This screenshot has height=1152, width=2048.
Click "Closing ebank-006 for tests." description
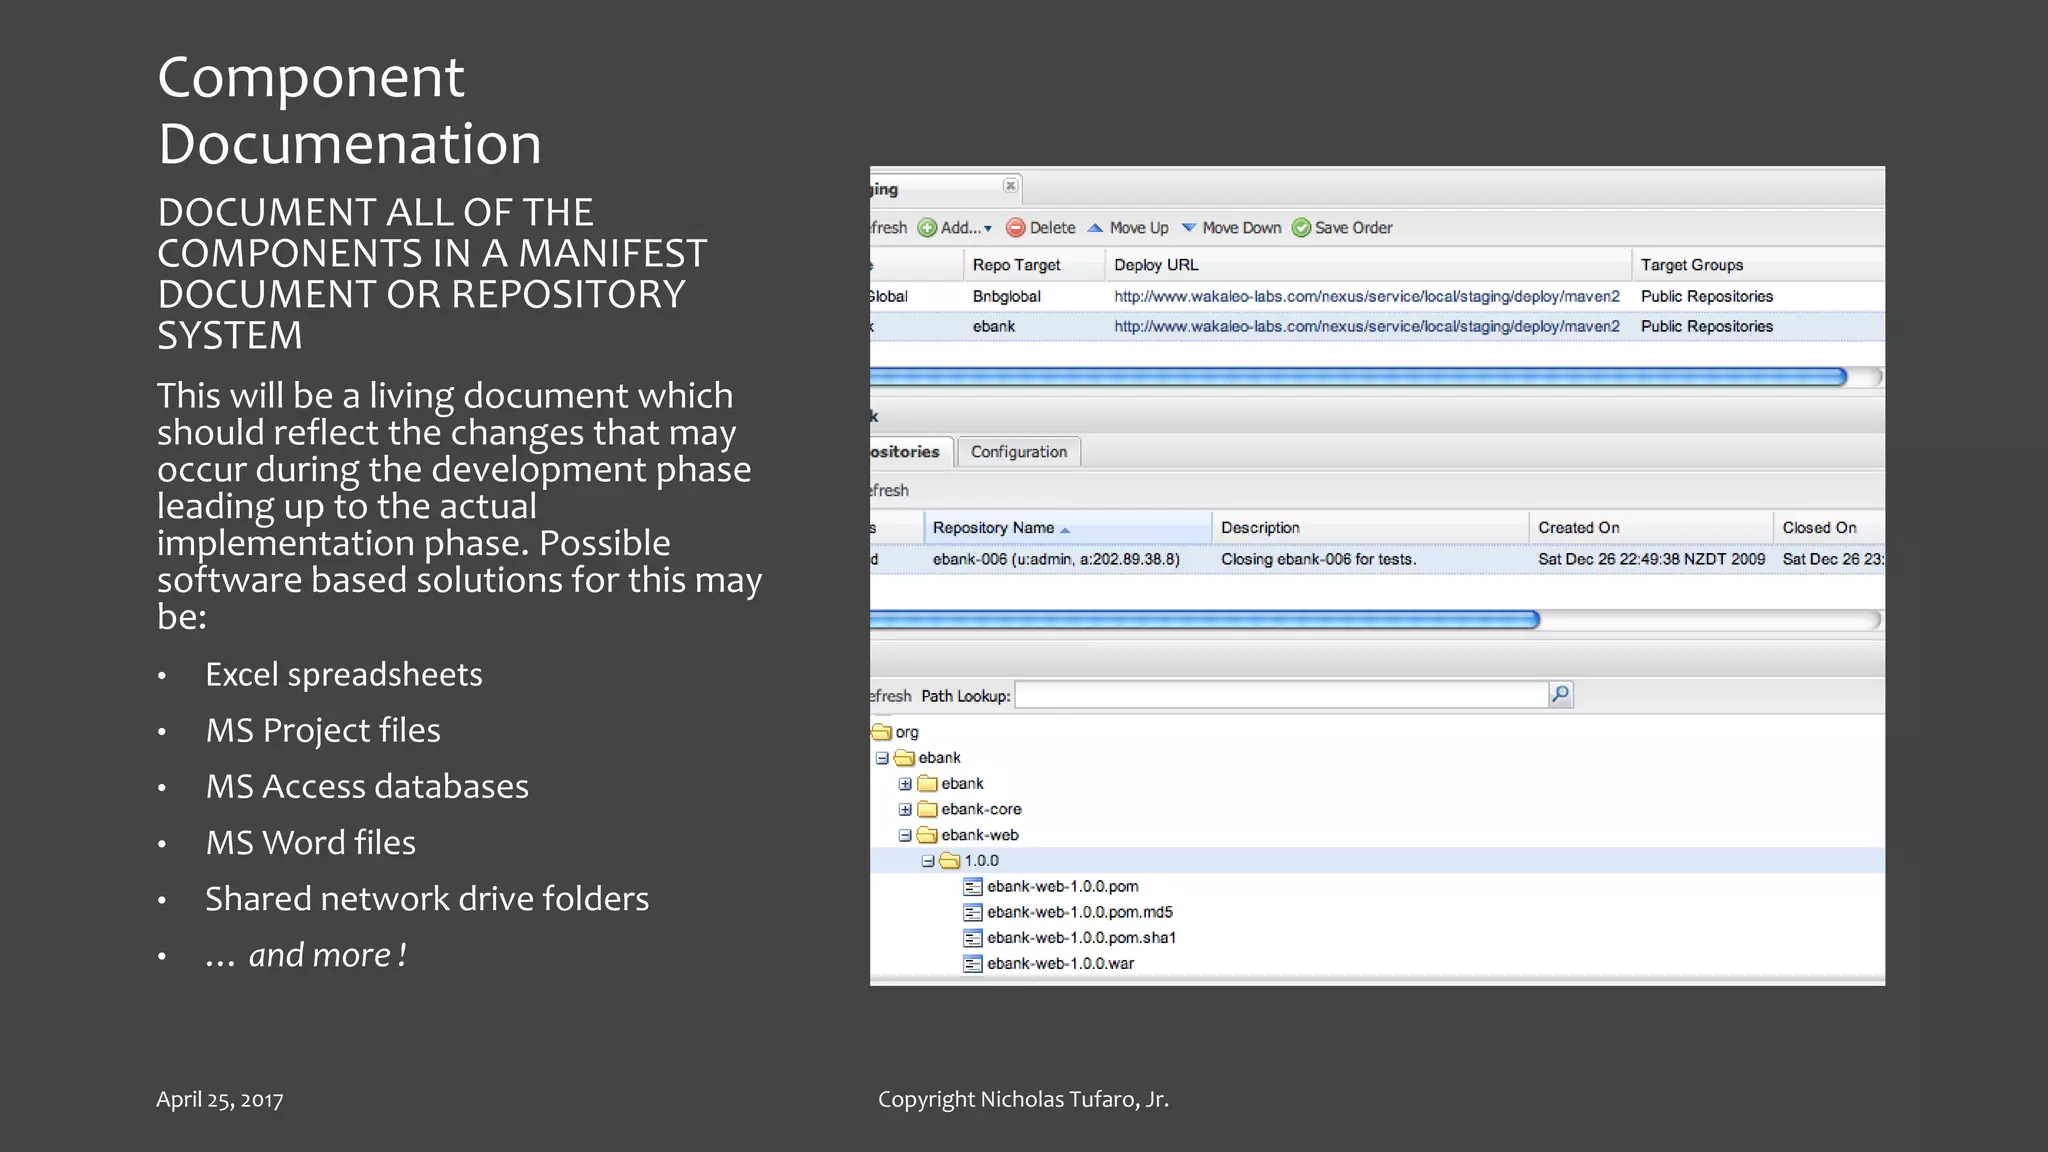point(1318,559)
